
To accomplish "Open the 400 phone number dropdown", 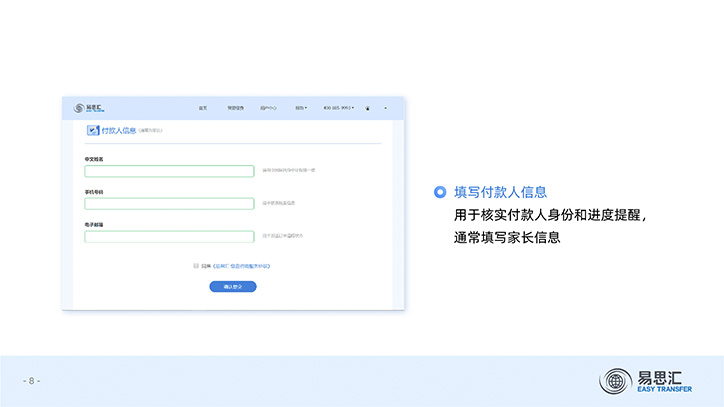I will 338,107.
